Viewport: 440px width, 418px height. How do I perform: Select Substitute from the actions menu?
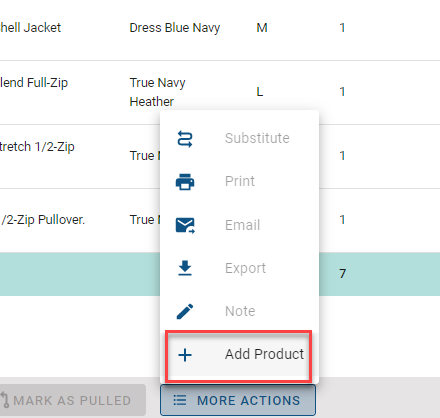coord(239,139)
